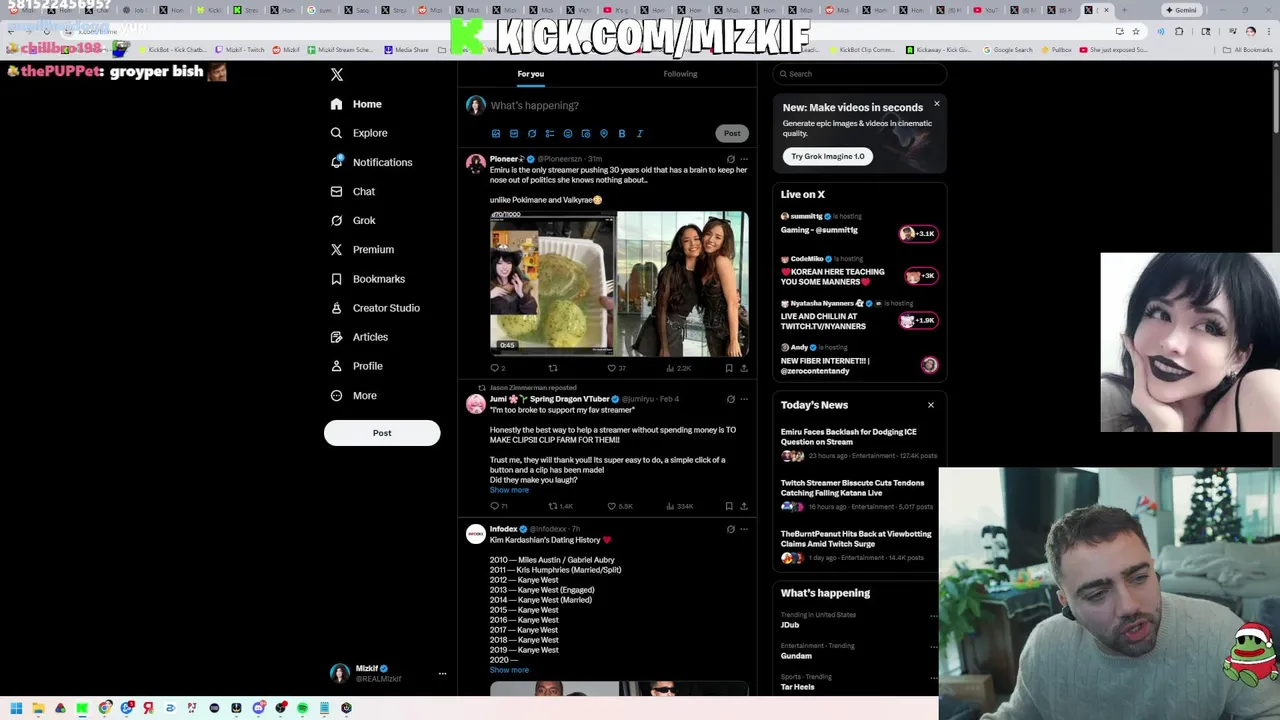
Task: Close the Today's News panel
Action: tap(930, 405)
